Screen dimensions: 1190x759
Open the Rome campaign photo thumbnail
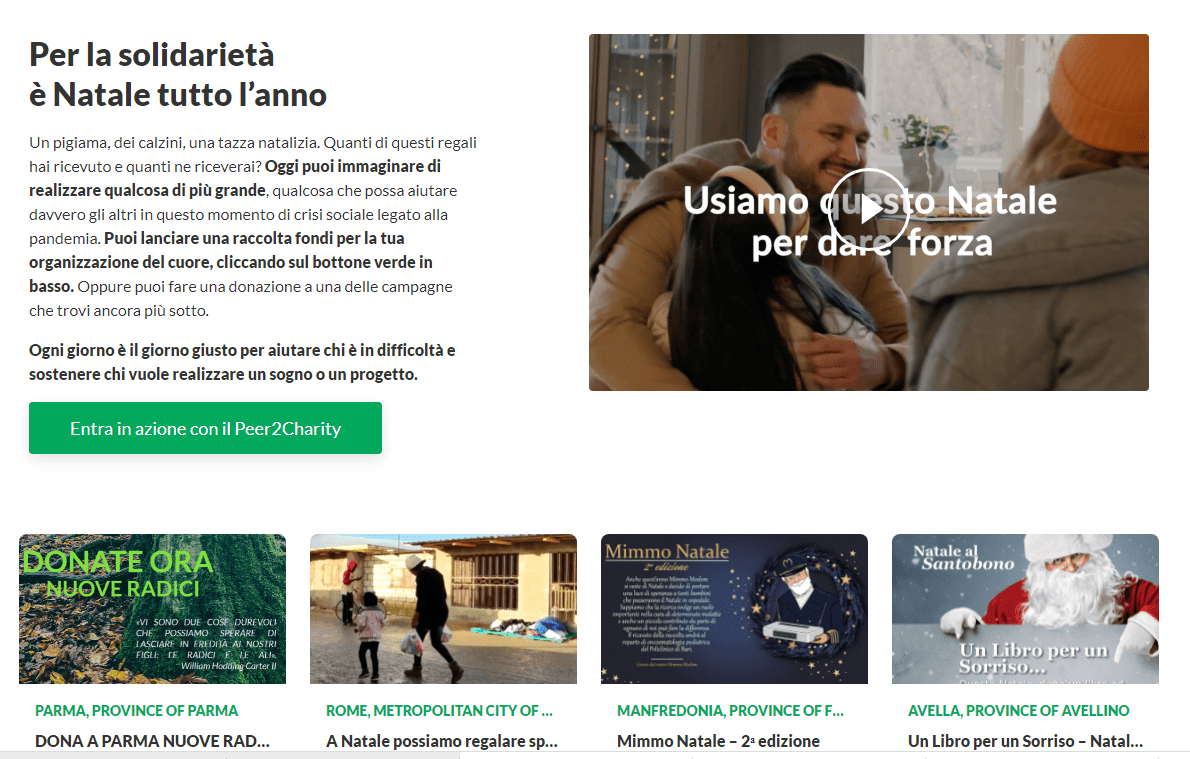coord(443,609)
